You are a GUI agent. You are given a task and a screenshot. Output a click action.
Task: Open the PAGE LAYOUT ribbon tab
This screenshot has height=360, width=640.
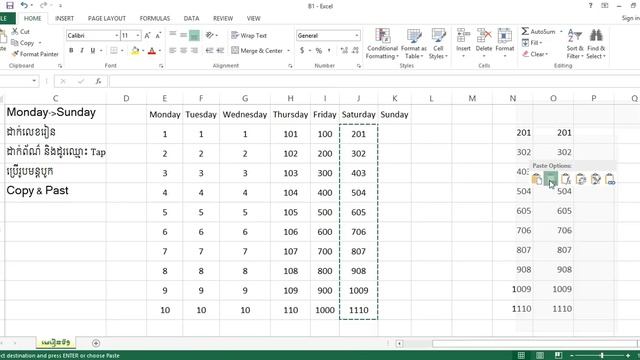tap(107, 18)
